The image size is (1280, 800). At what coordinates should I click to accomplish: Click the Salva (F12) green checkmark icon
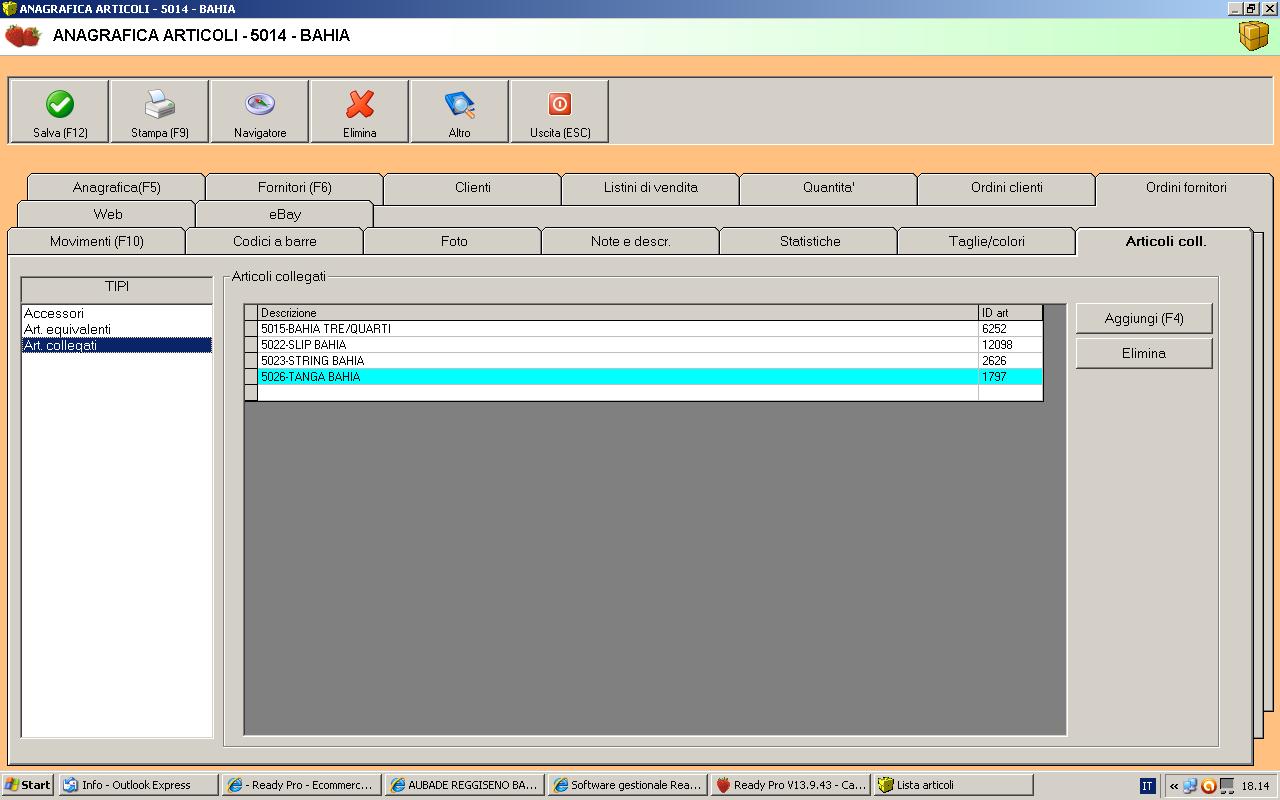point(60,104)
